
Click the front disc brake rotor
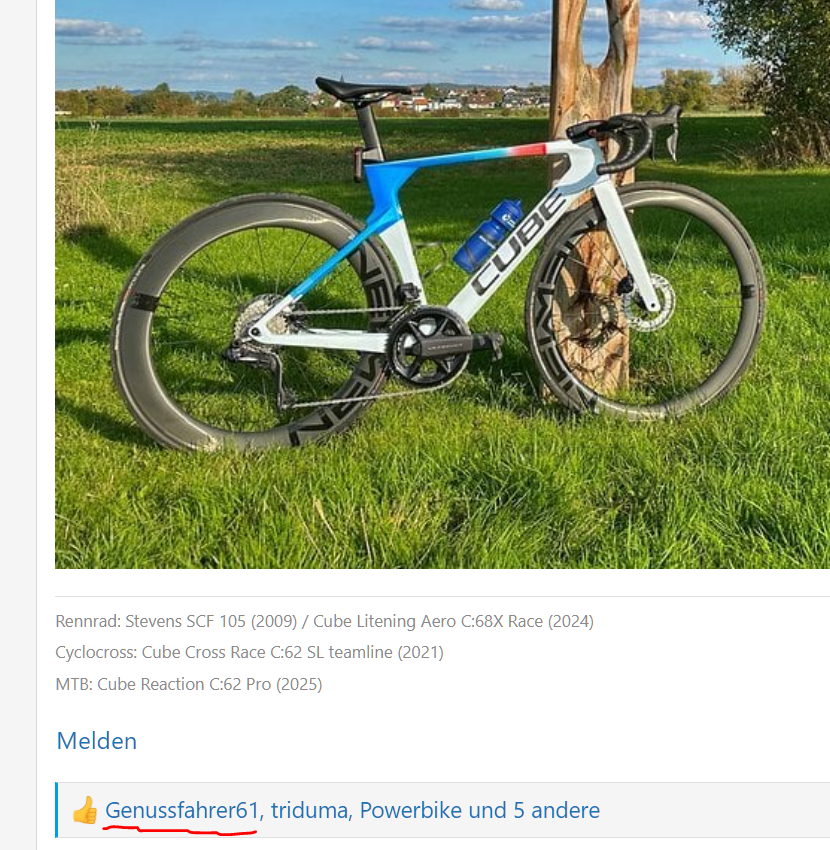(647, 302)
